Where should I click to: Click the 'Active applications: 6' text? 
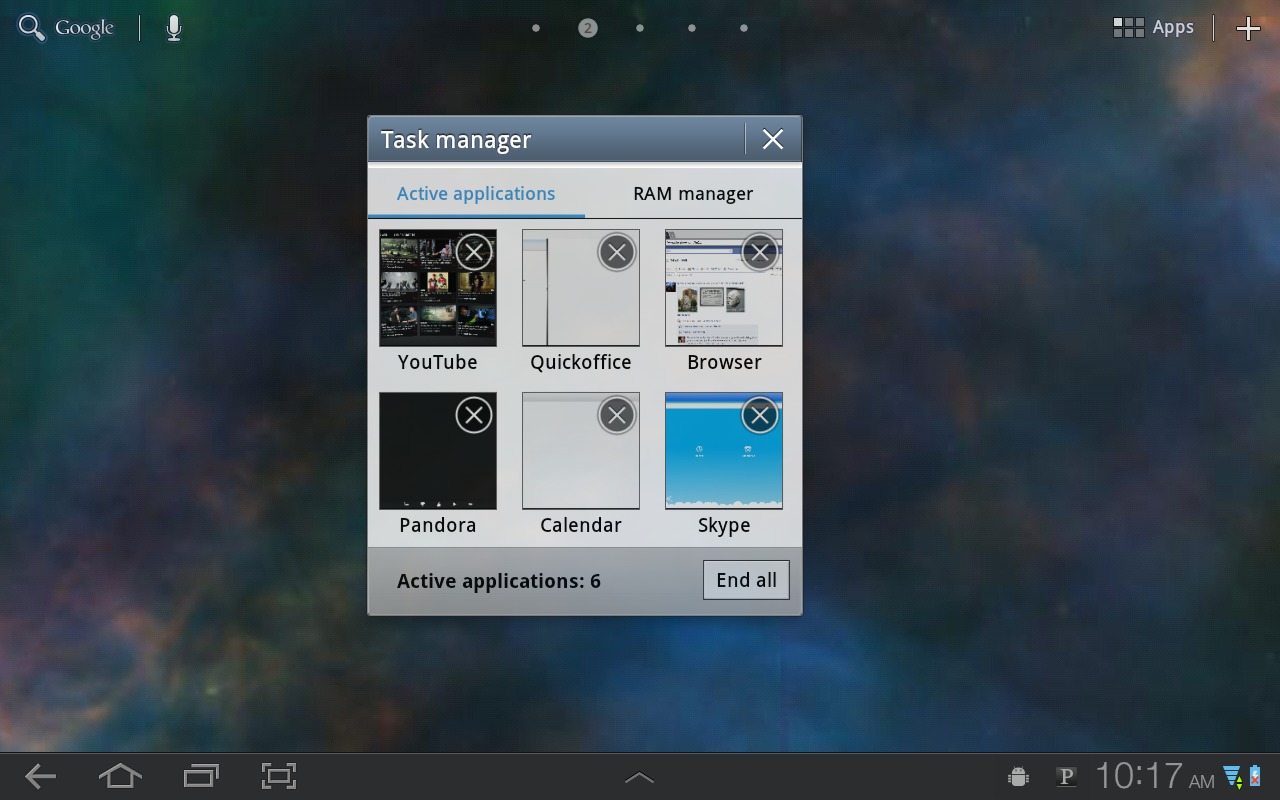(499, 581)
